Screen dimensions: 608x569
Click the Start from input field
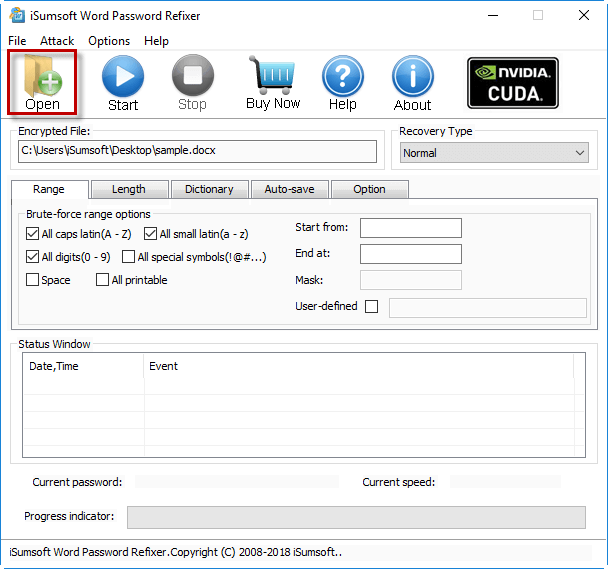point(411,228)
